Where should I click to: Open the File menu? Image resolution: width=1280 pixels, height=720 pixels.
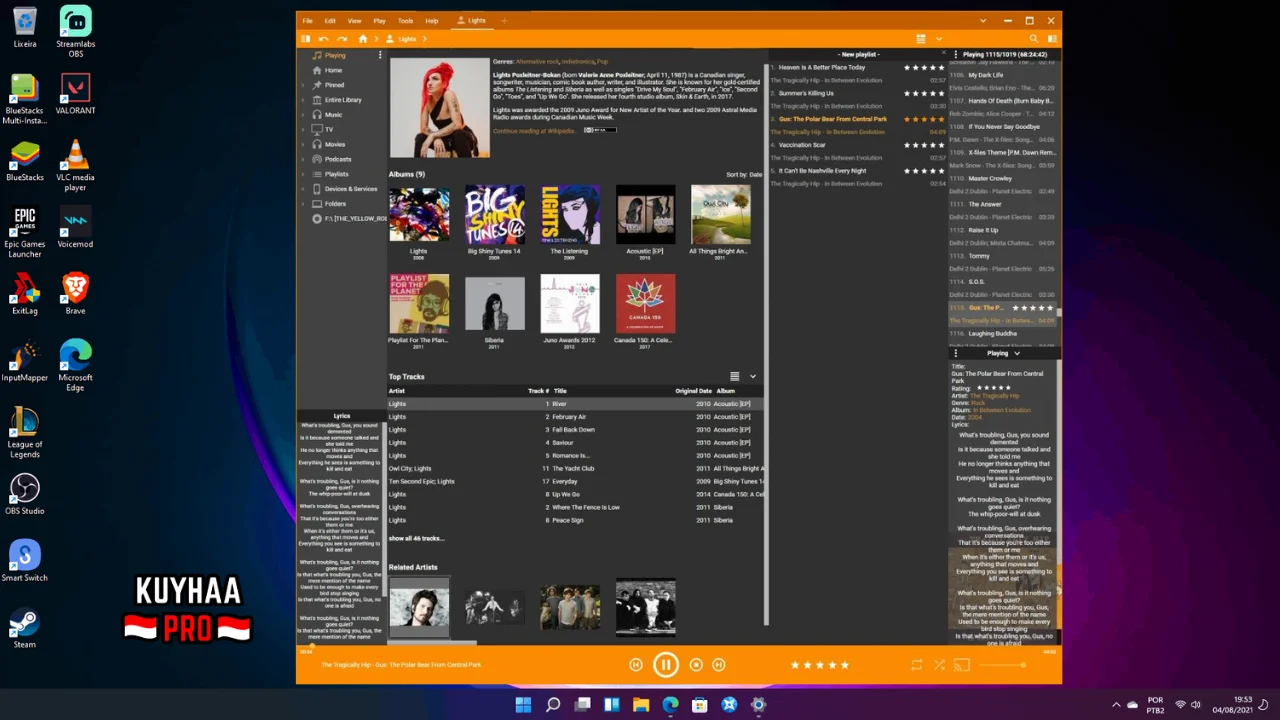307,20
